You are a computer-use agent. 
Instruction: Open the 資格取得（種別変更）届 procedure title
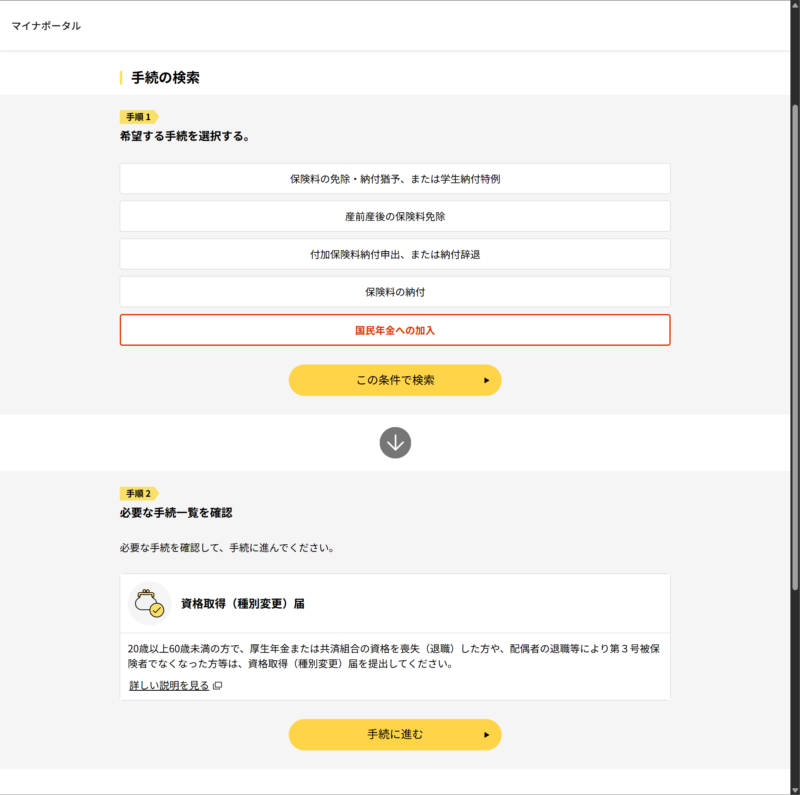point(242,604)
